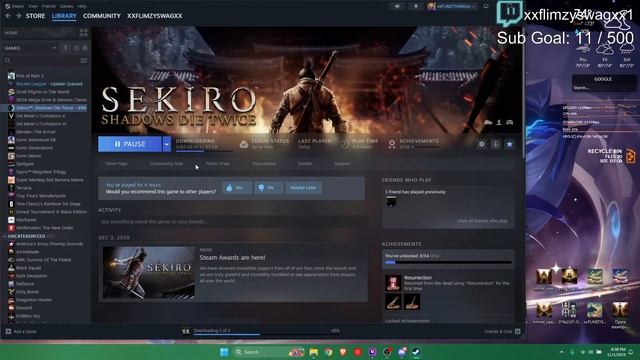Open the Games menu
The width and height of the screenshot is (640, 360).
(x=67, y=6)
